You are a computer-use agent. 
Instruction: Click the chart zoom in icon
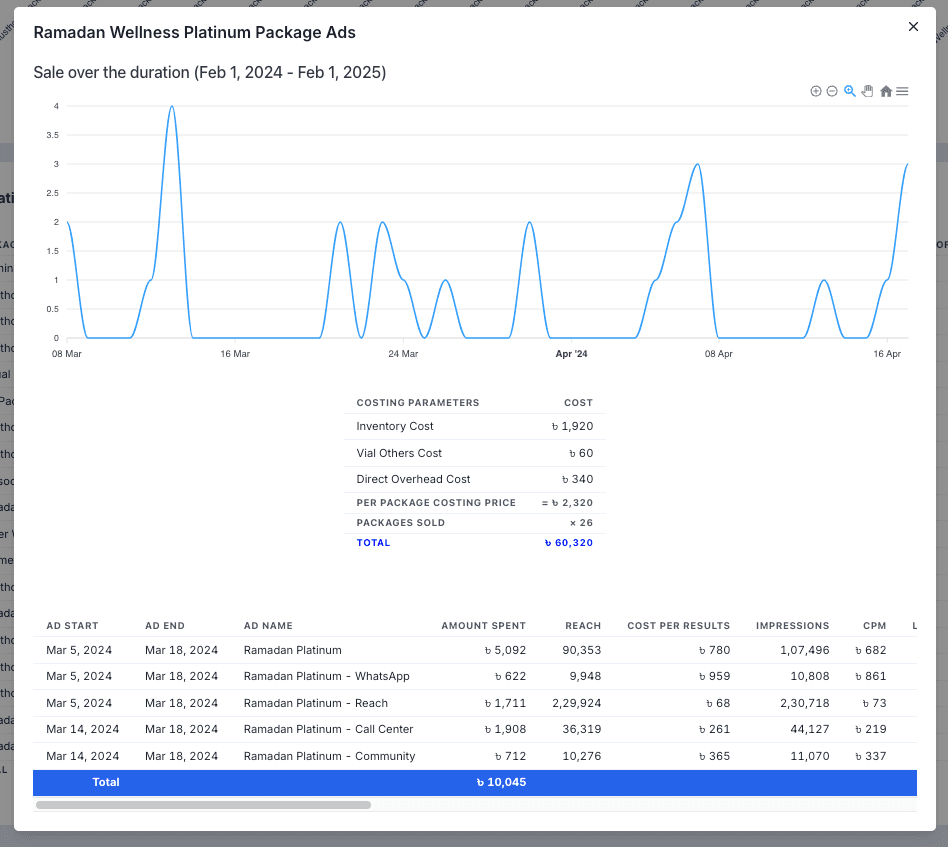[x=816, y=91]
